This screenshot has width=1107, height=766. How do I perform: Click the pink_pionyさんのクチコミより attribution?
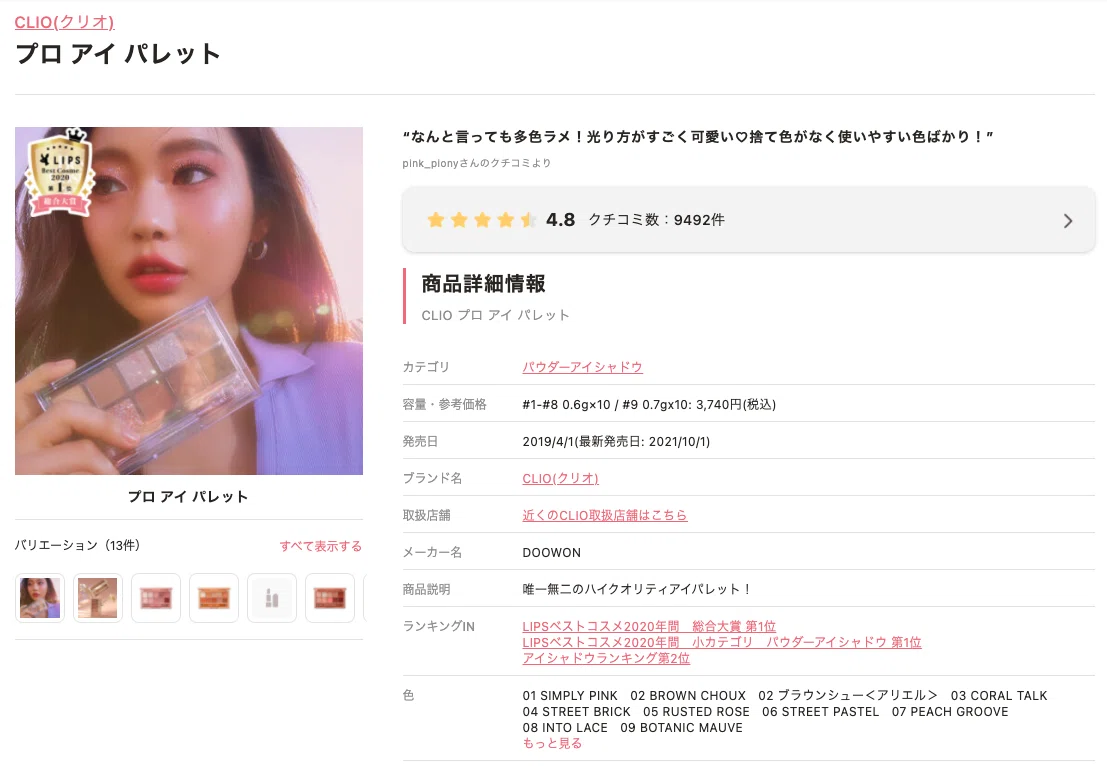coord(477,163)
